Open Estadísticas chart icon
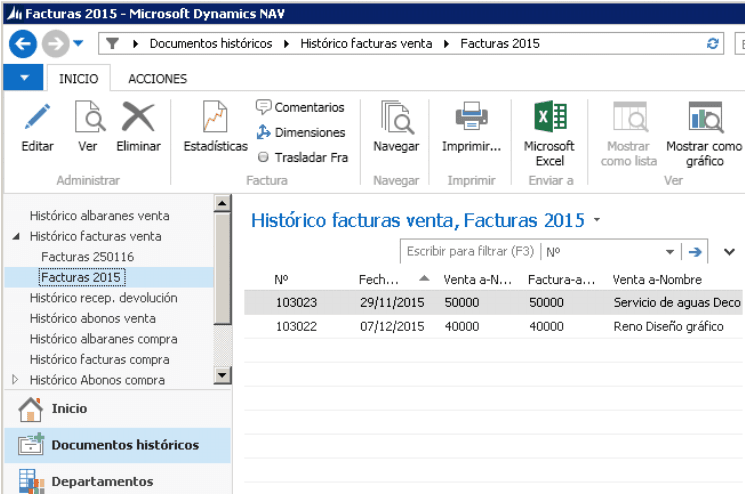Screen dimensions: 745x494 pyautogui.click(x=215, y=116)
